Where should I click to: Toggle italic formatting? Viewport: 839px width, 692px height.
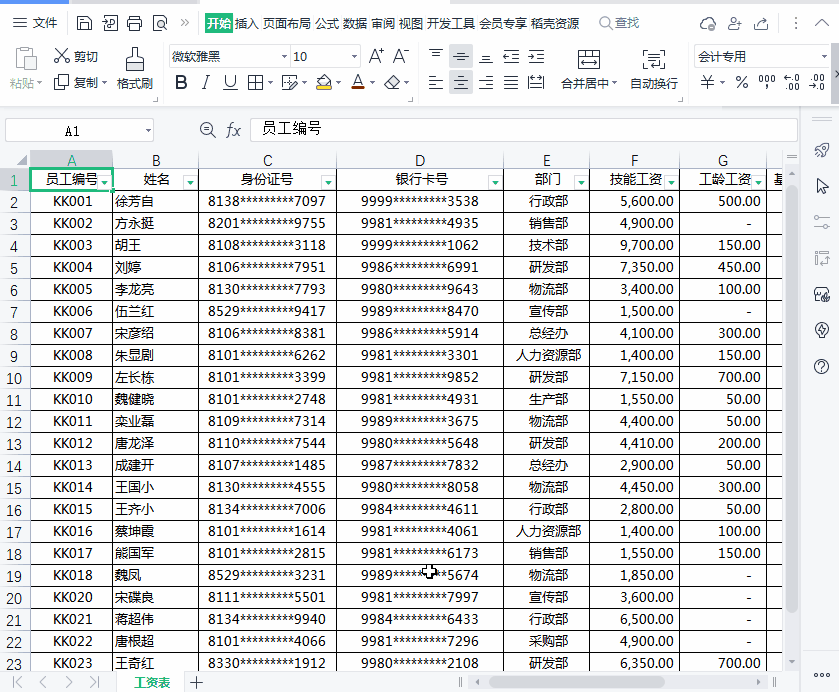point(206,83)
